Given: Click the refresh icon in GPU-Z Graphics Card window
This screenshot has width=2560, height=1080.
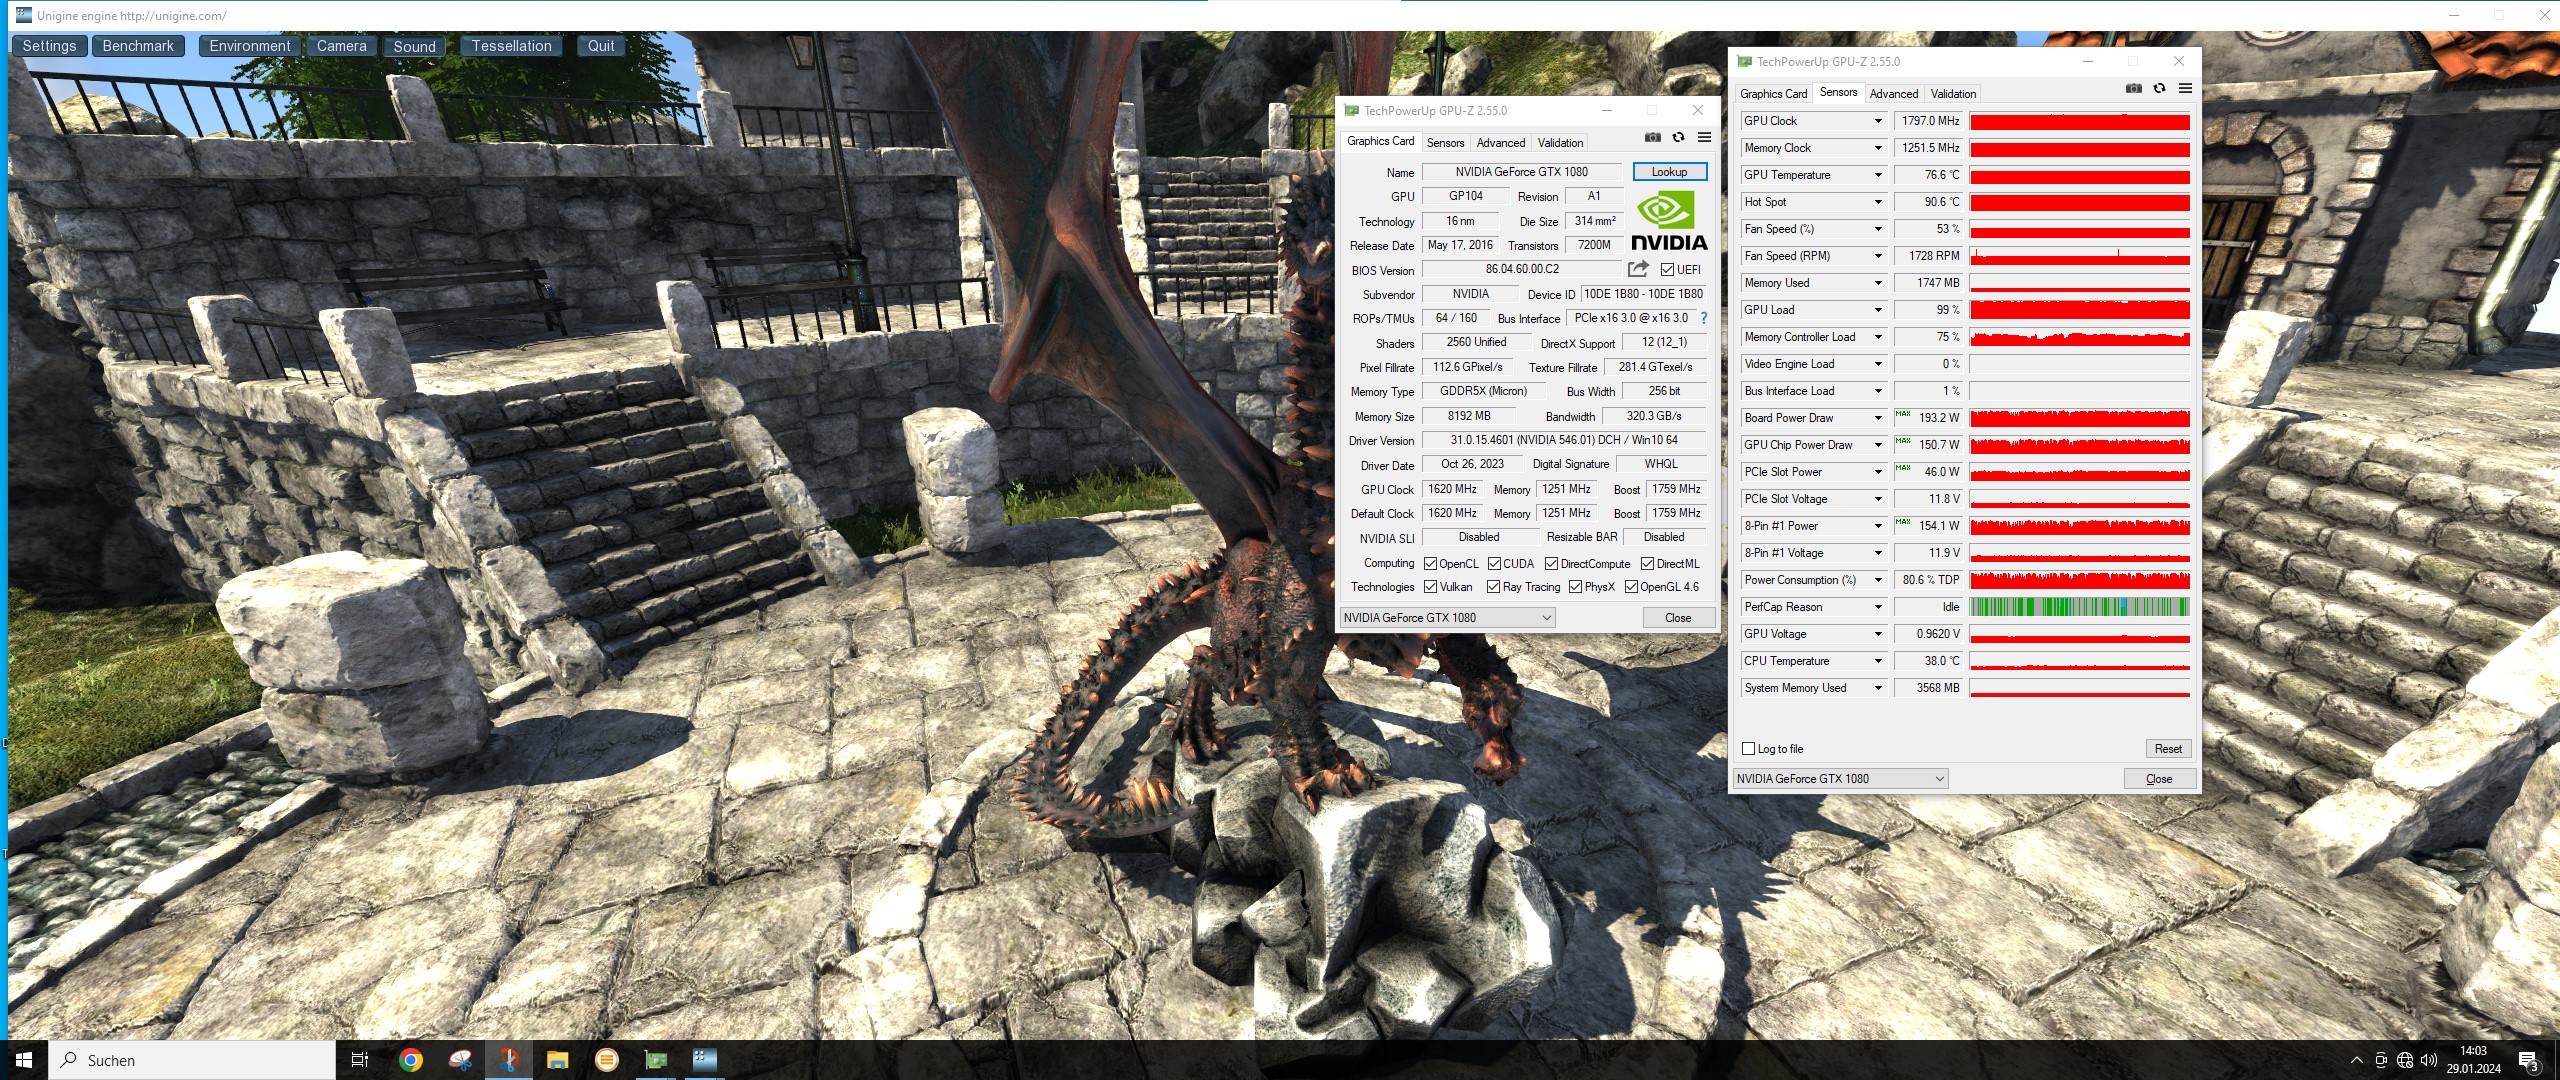Looking at the screenshot, I should [1677, 137].
